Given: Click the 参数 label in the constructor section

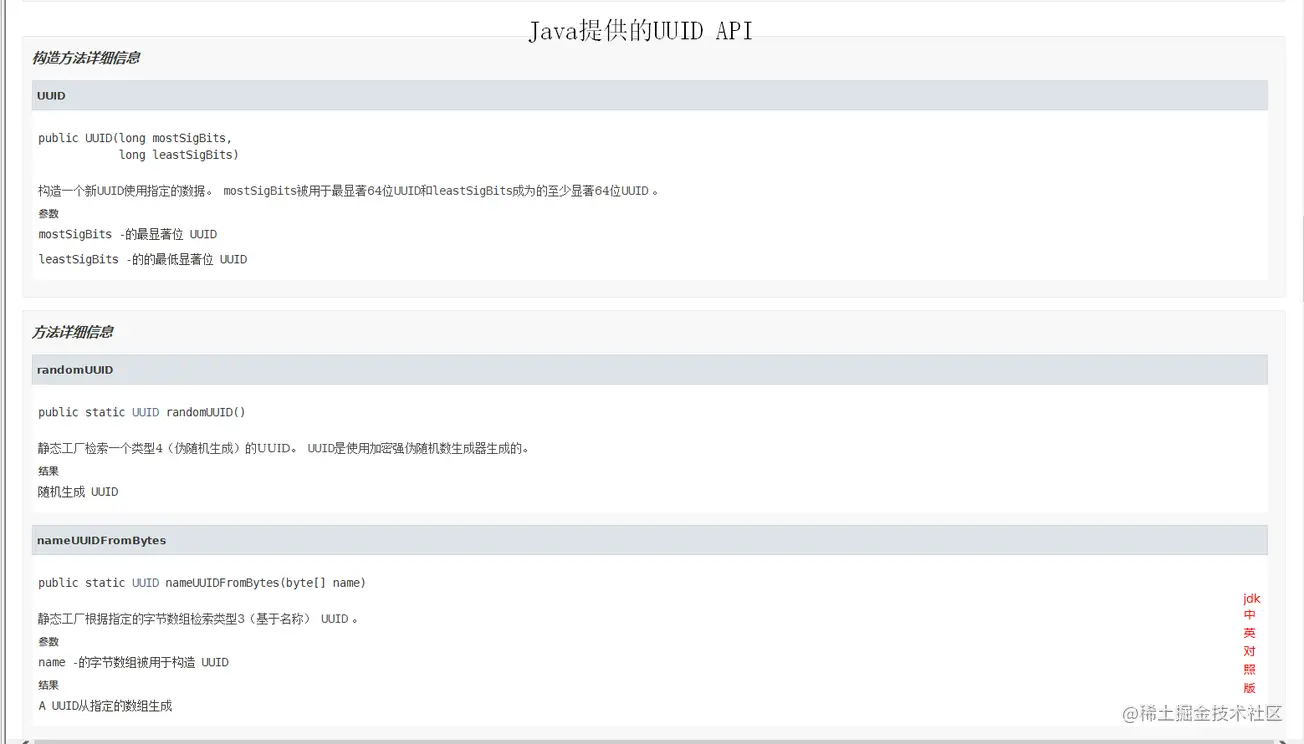Looking at the screenshot, I should [48, 213].
